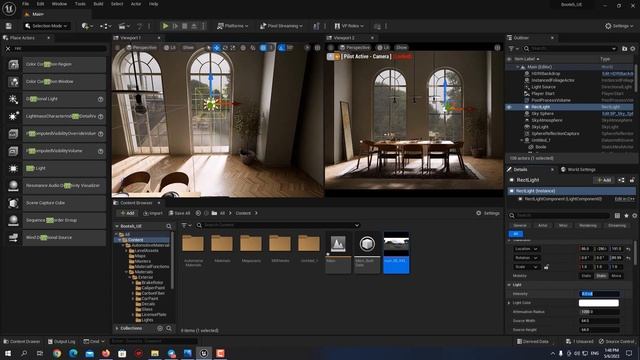
Task: Click the Stop simulation button
Action: 184,26
